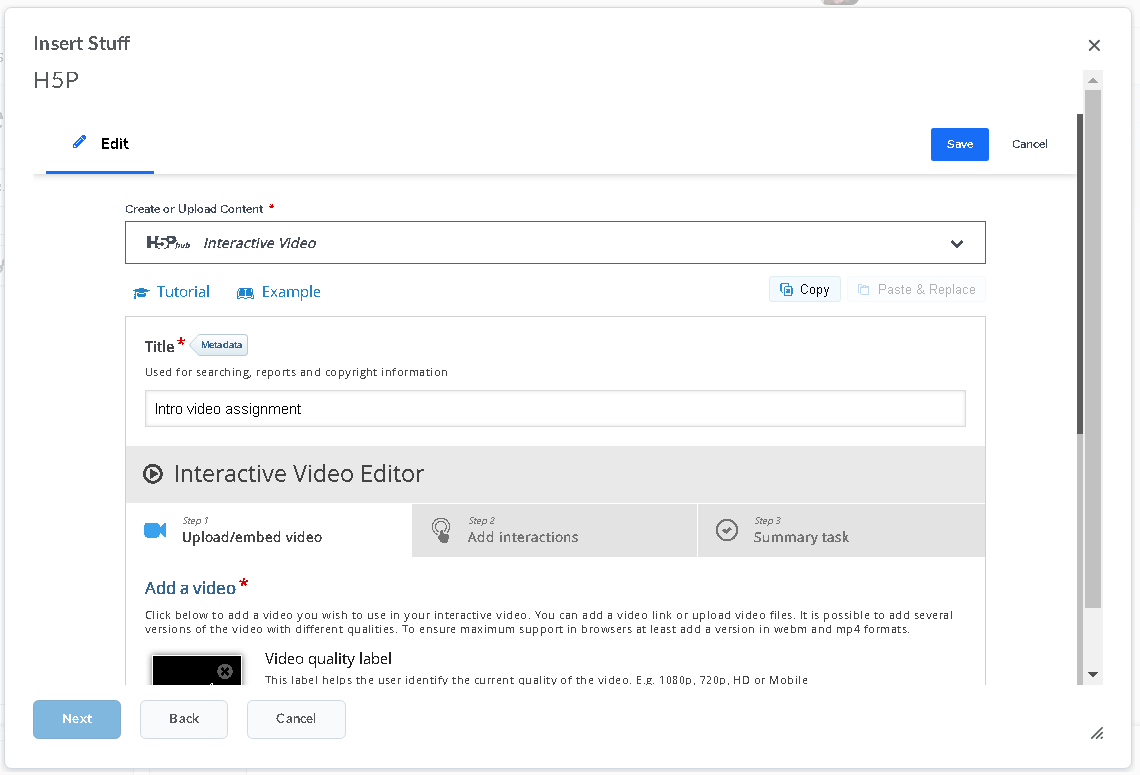Open the Tutorial link
Screen dimensions: 1140x775
(x=172, y=292)
